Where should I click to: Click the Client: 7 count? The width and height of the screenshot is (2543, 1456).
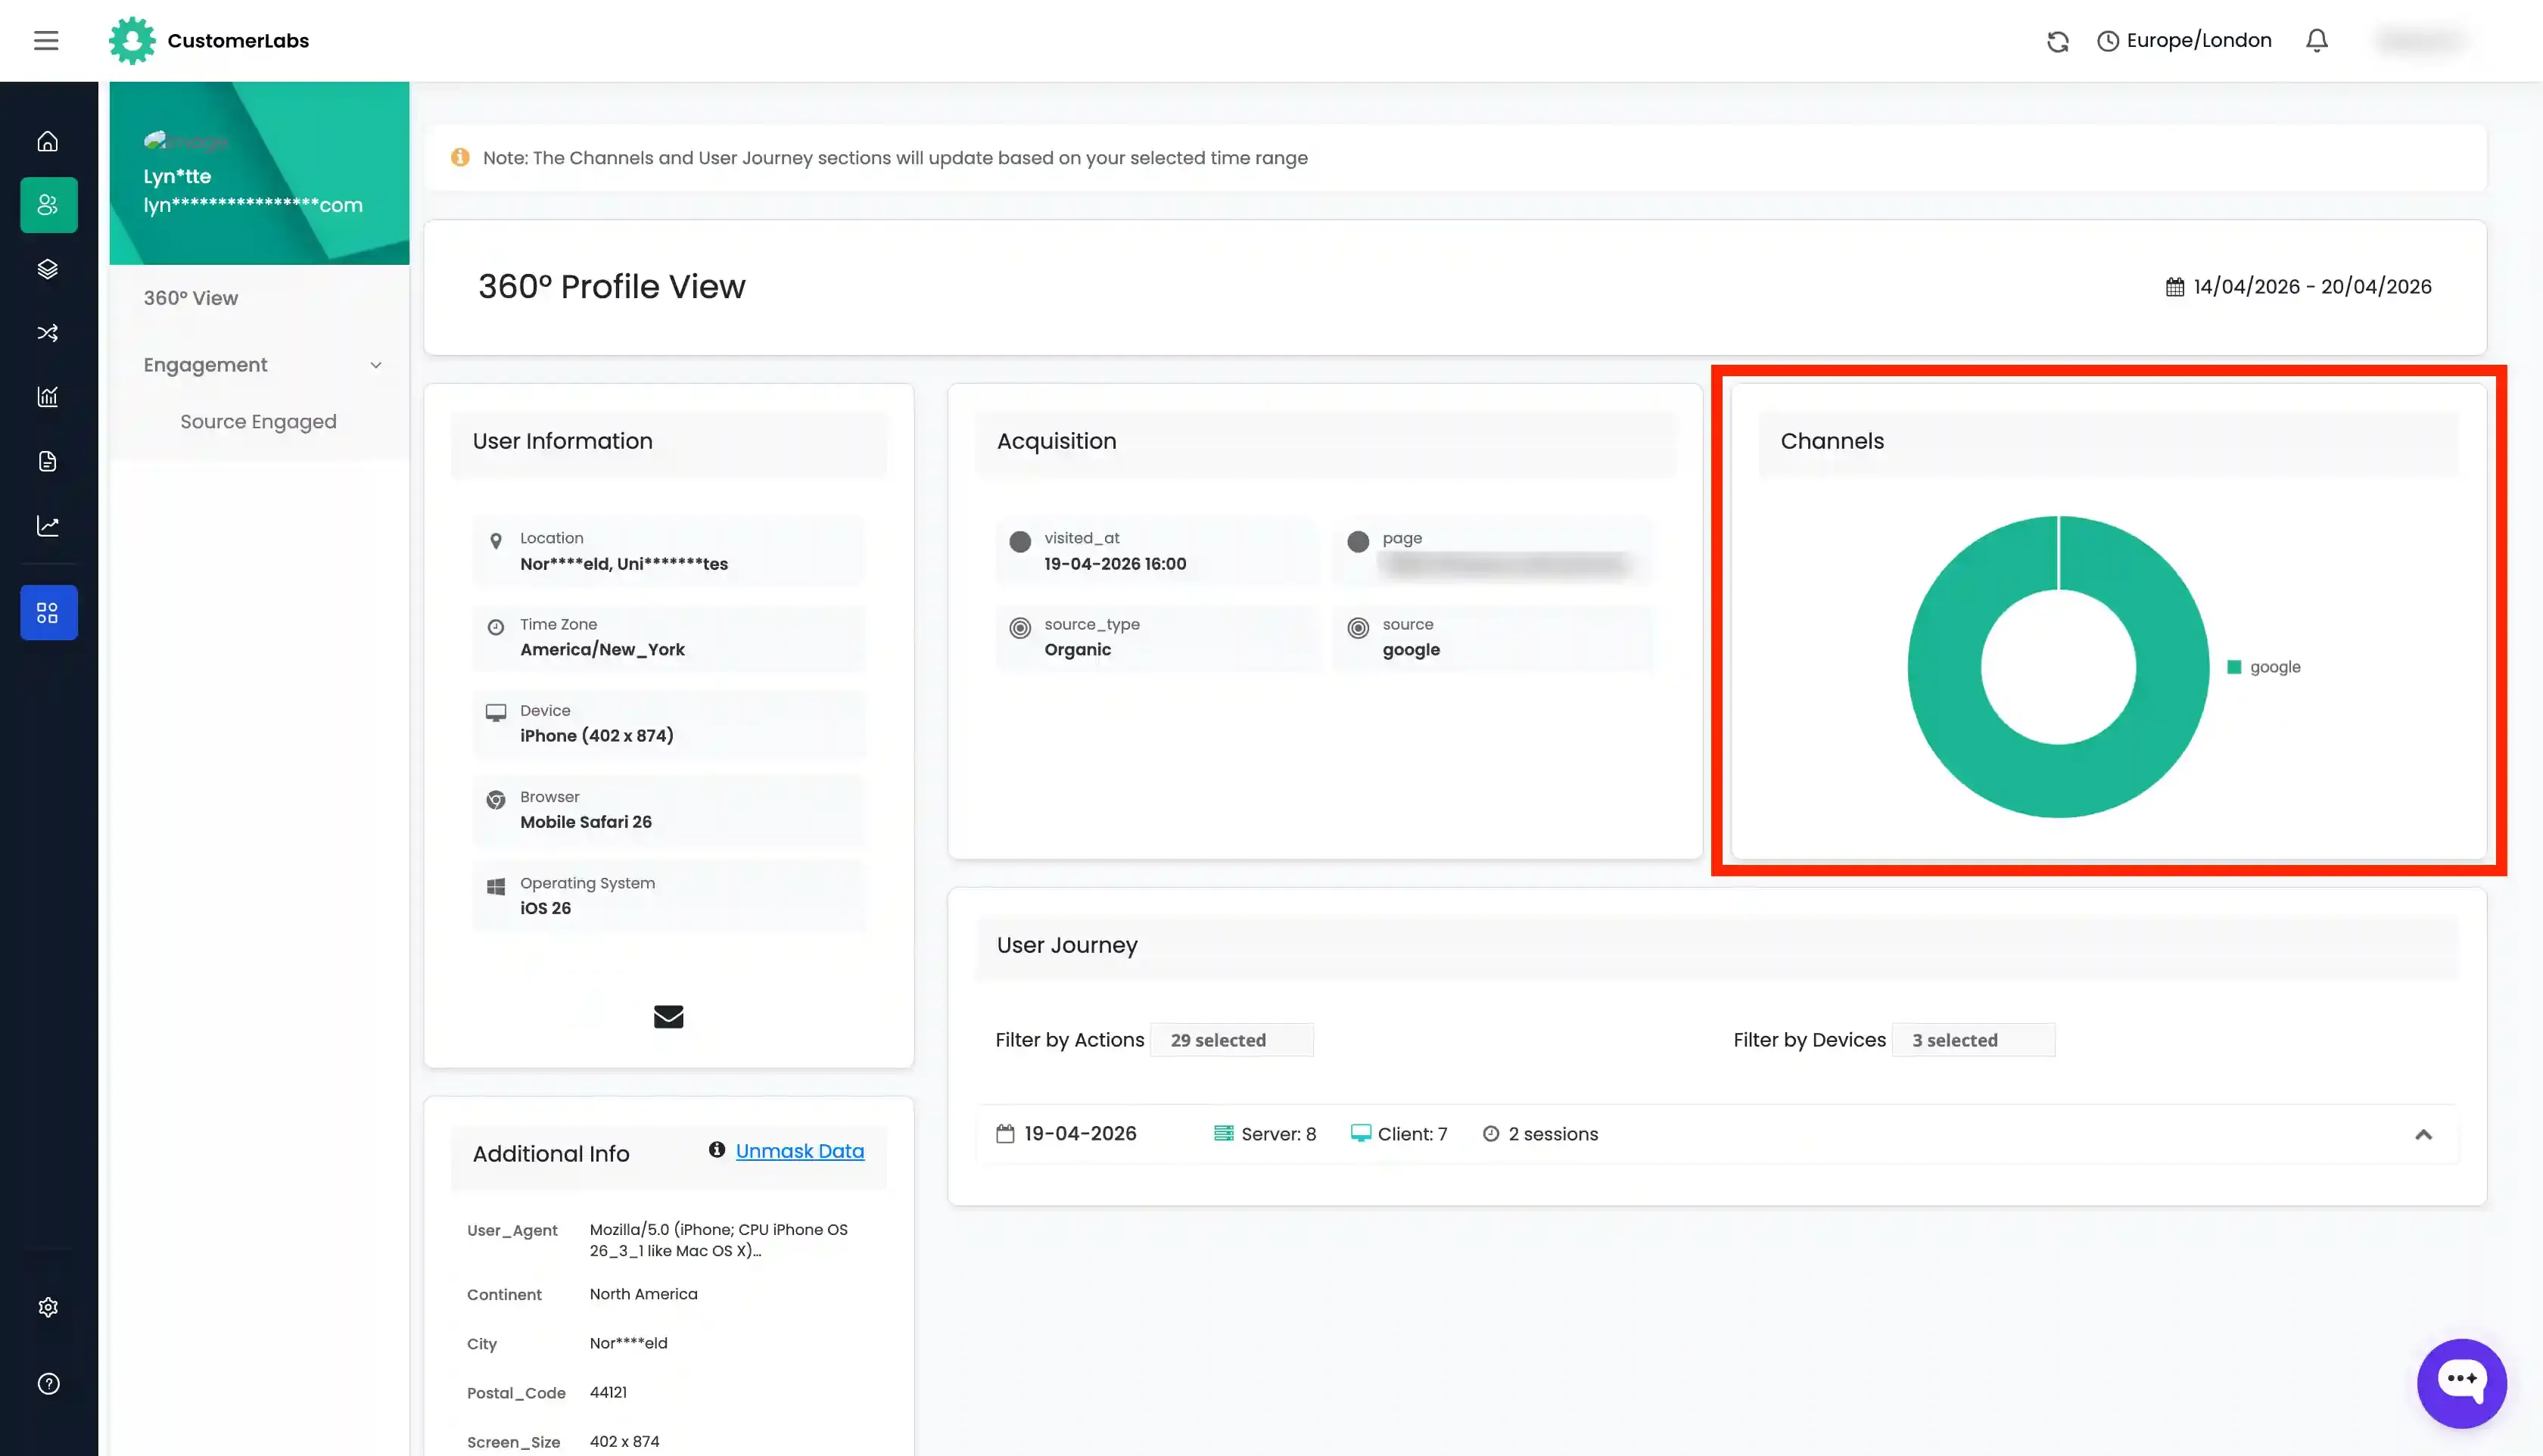pos(1399,1134)
